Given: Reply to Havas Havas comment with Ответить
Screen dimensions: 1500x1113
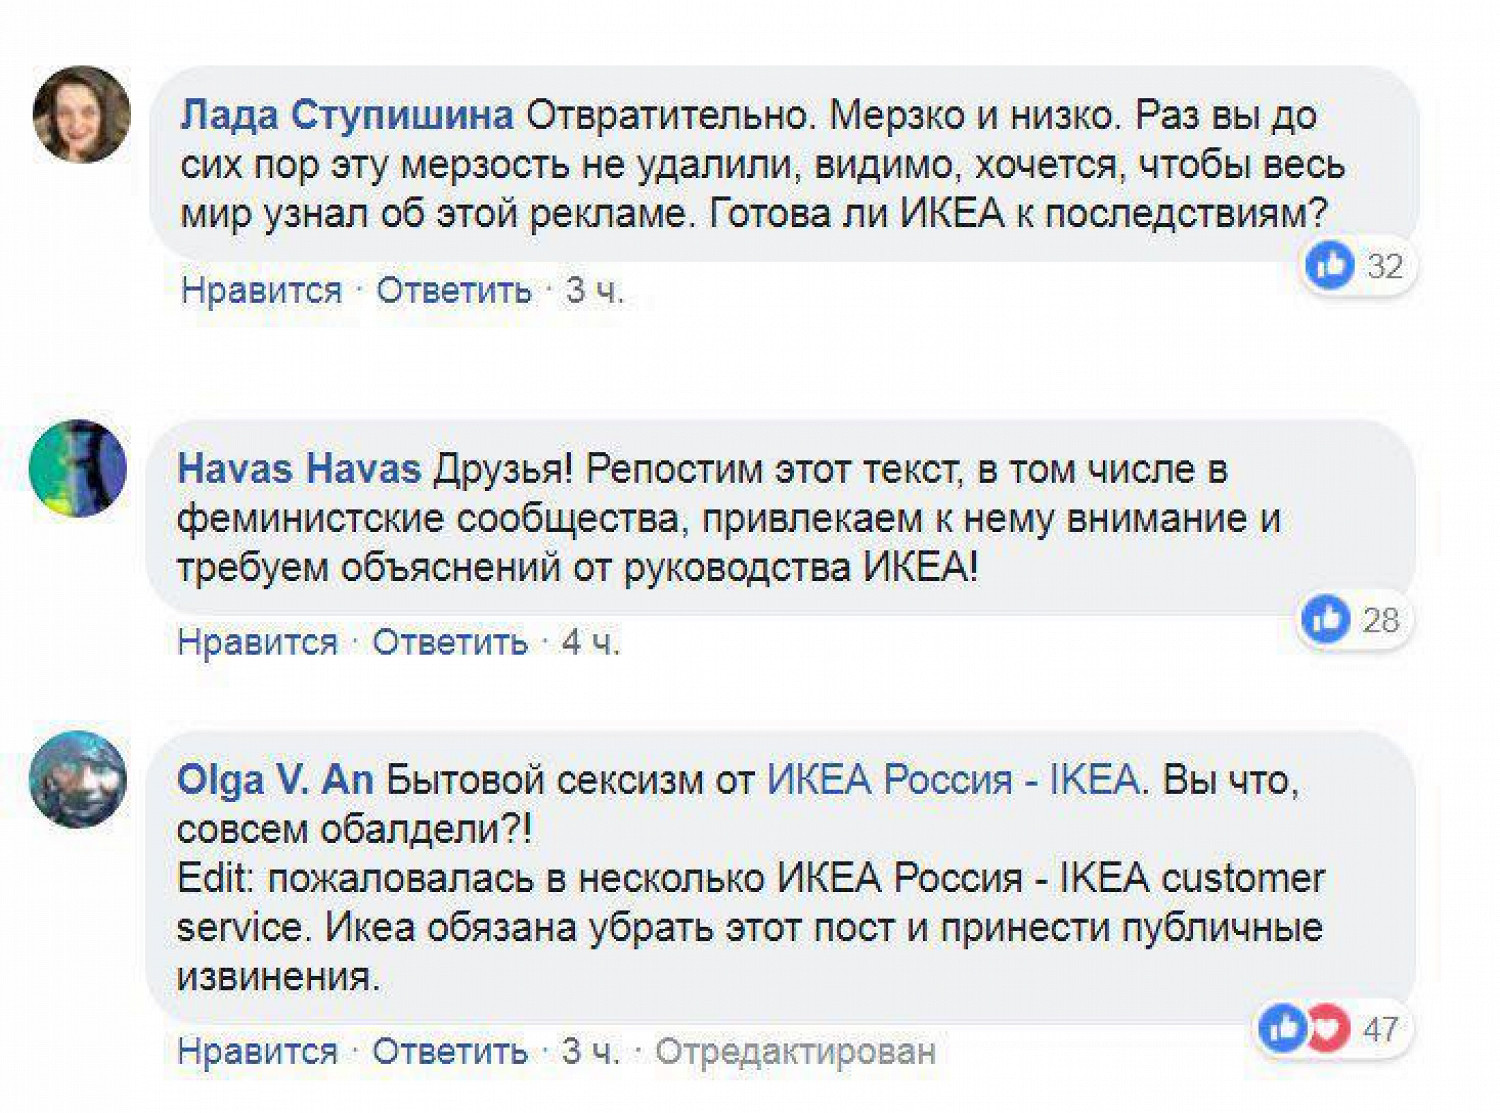Looking at the screenshot, I should click(449, 643).
